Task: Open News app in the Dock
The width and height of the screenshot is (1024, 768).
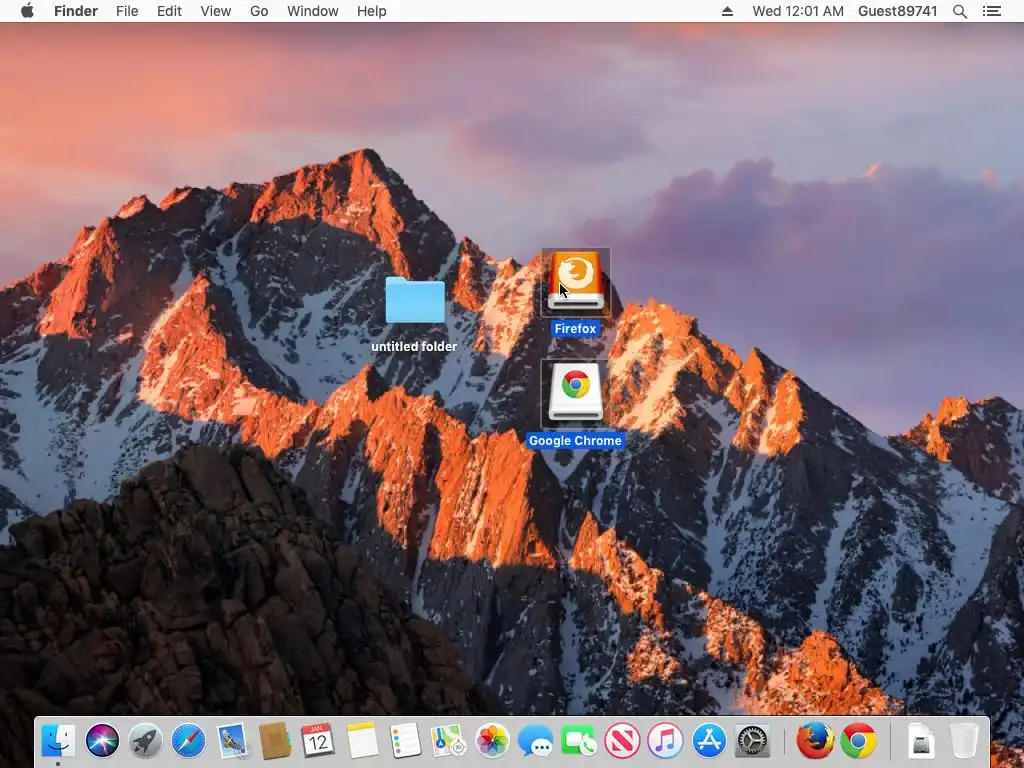Action: point(622,741)
